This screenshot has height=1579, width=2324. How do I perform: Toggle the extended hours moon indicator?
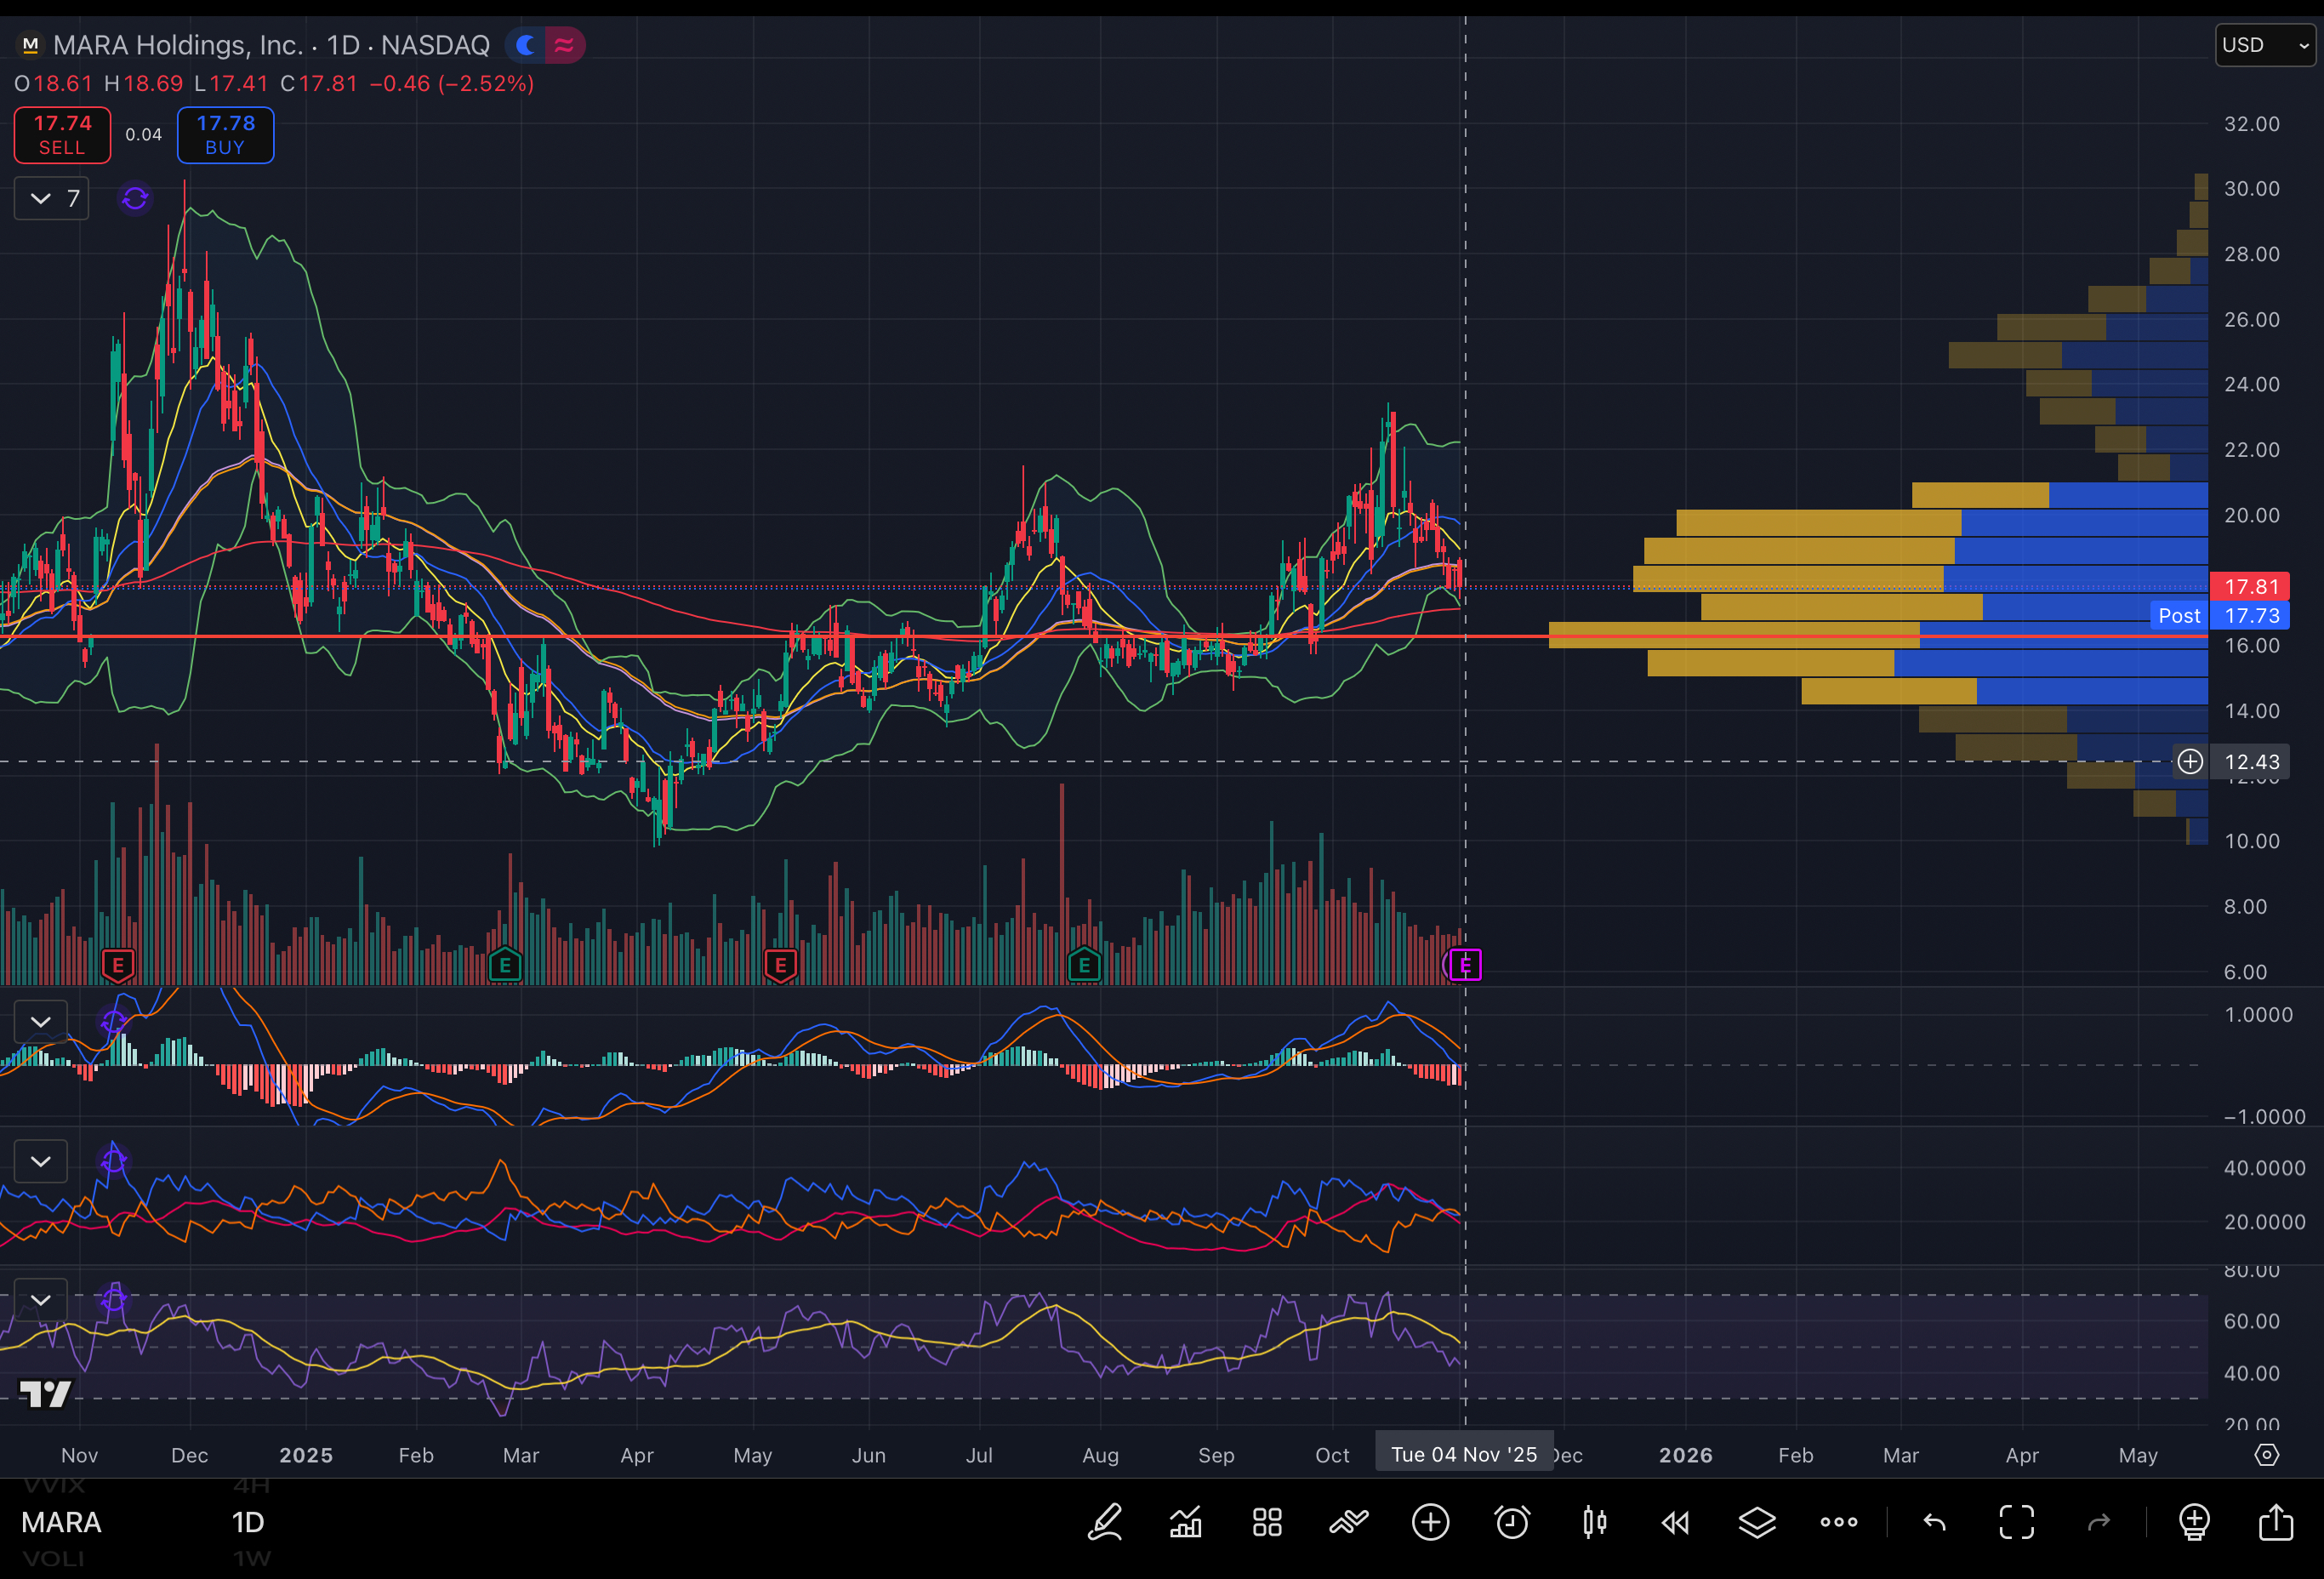point(525,45)
